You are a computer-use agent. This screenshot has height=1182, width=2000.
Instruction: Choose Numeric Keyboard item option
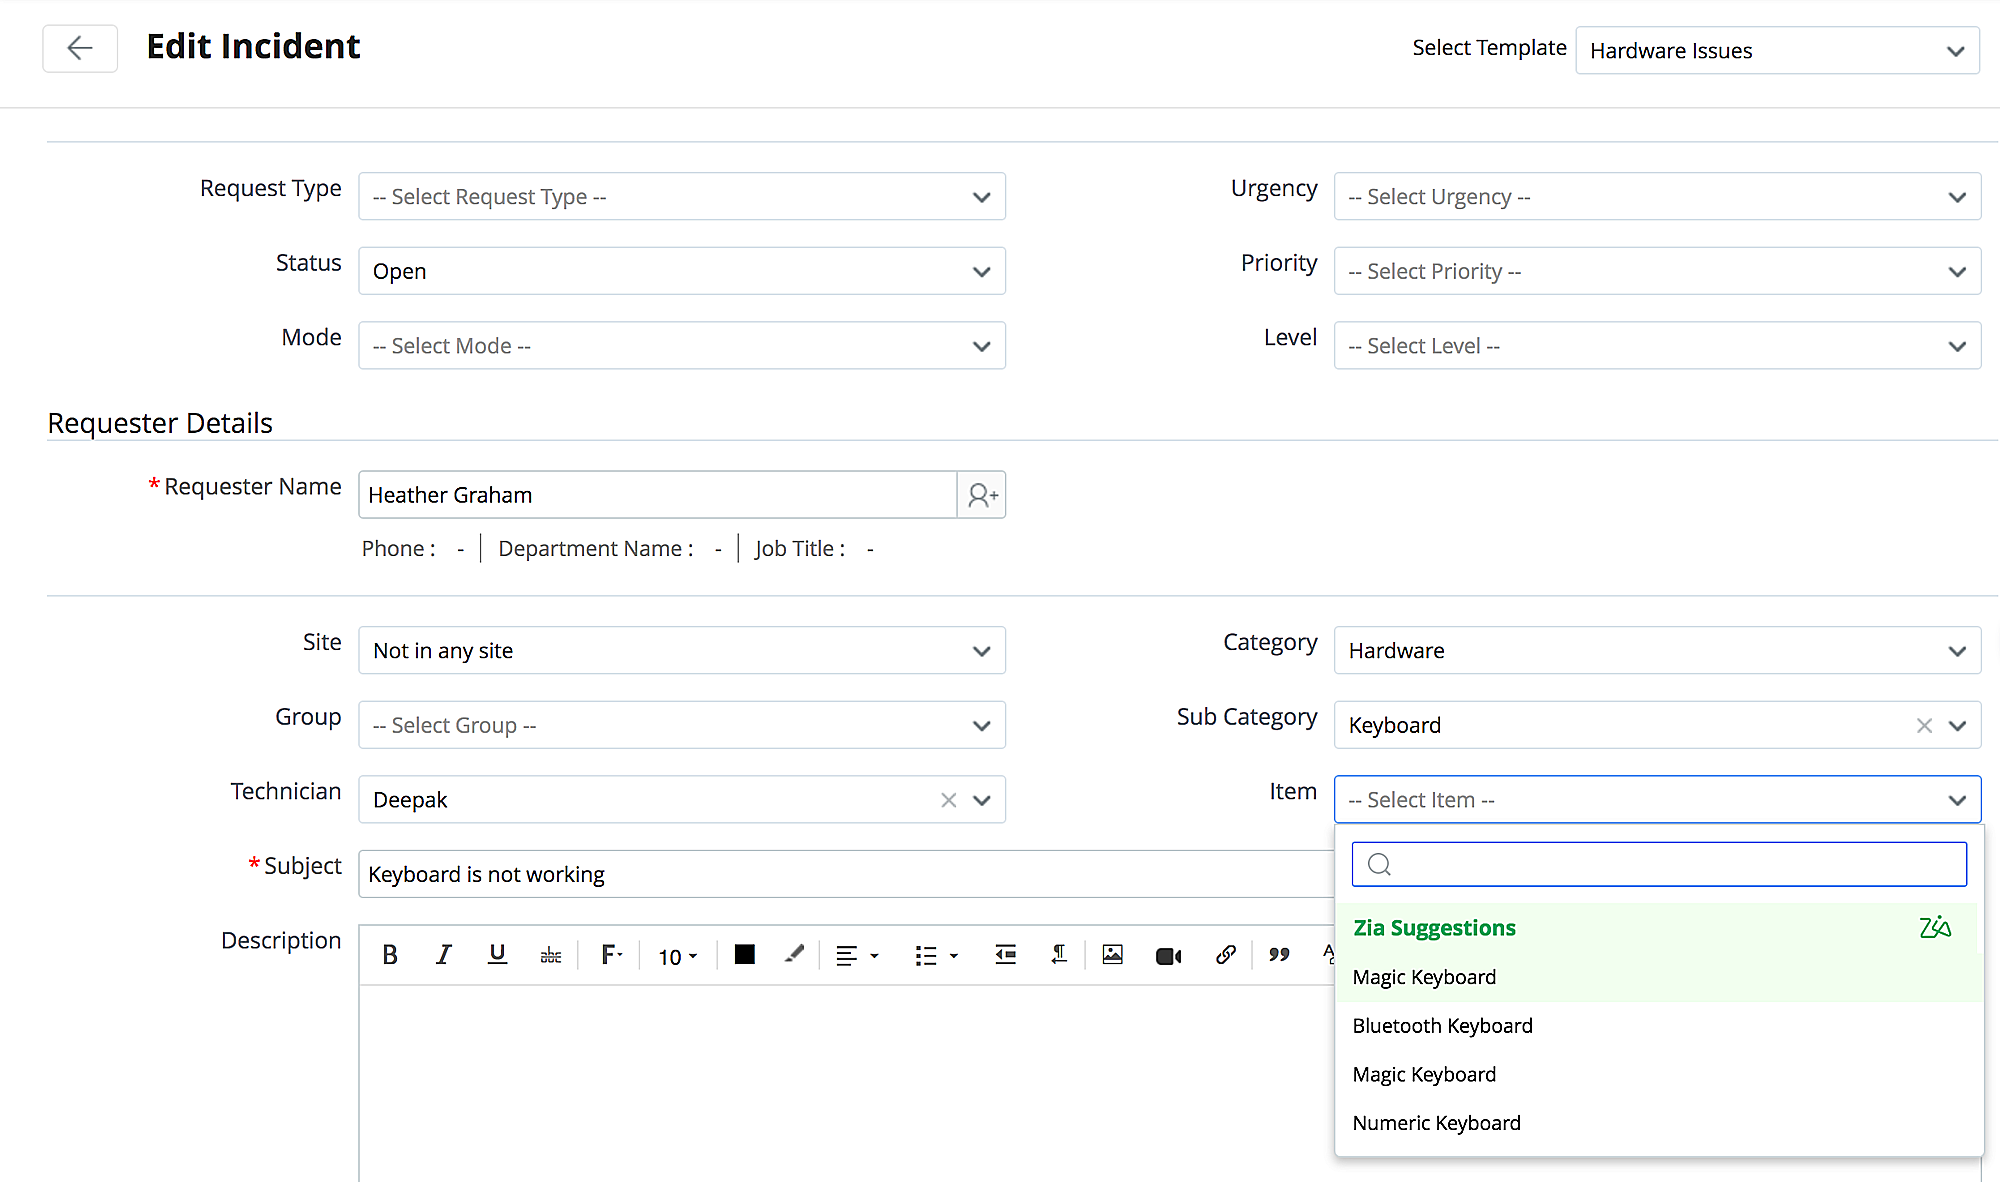tap(1436, 1123)
